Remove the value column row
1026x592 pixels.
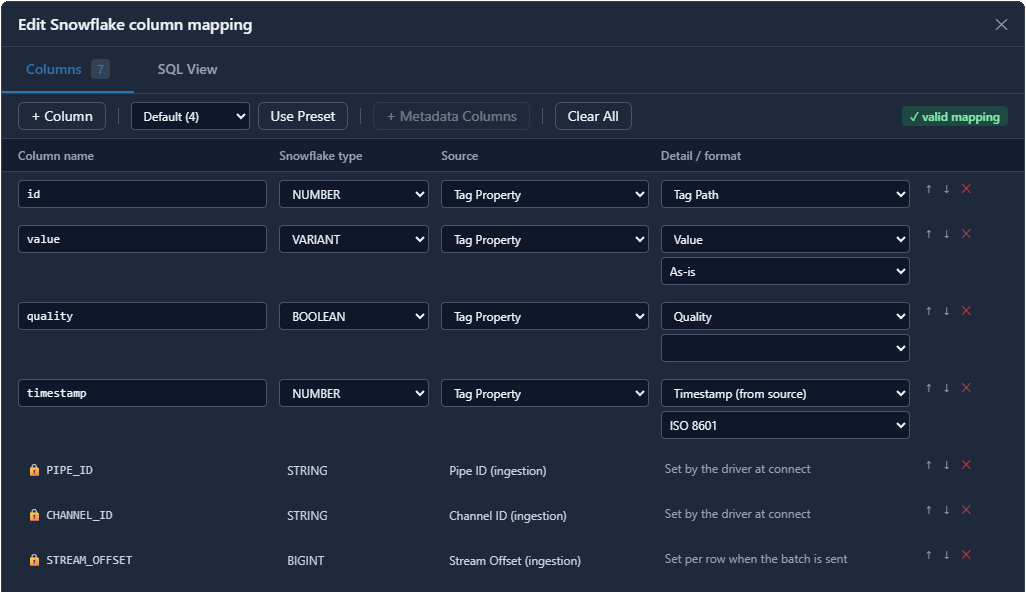966,234
